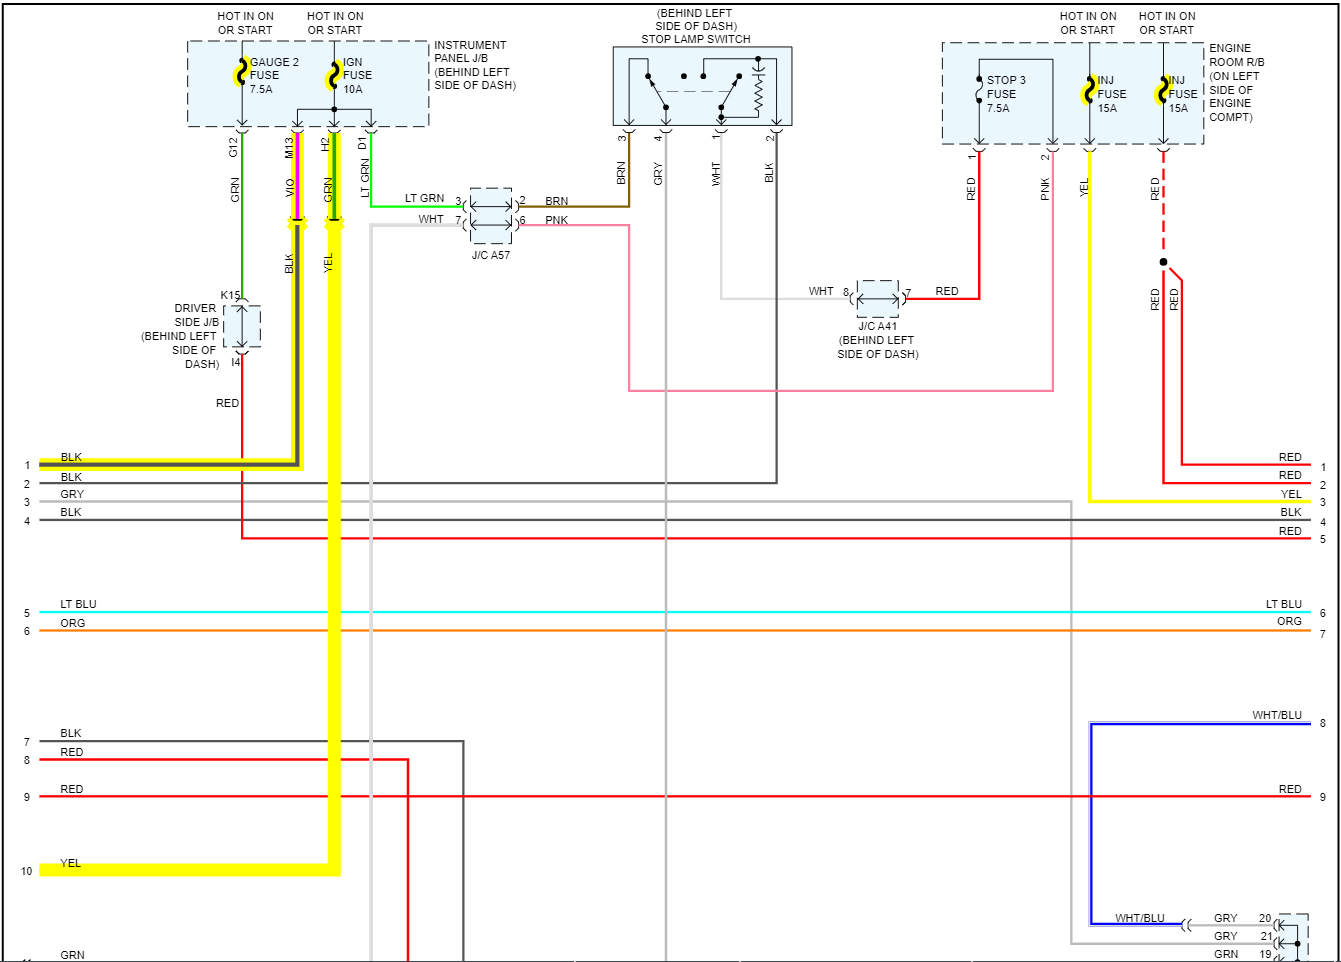This screenshot has width=1341, height=962.
Task: Click the "YEL" label at left pin 10
Action: coord(70,863)
